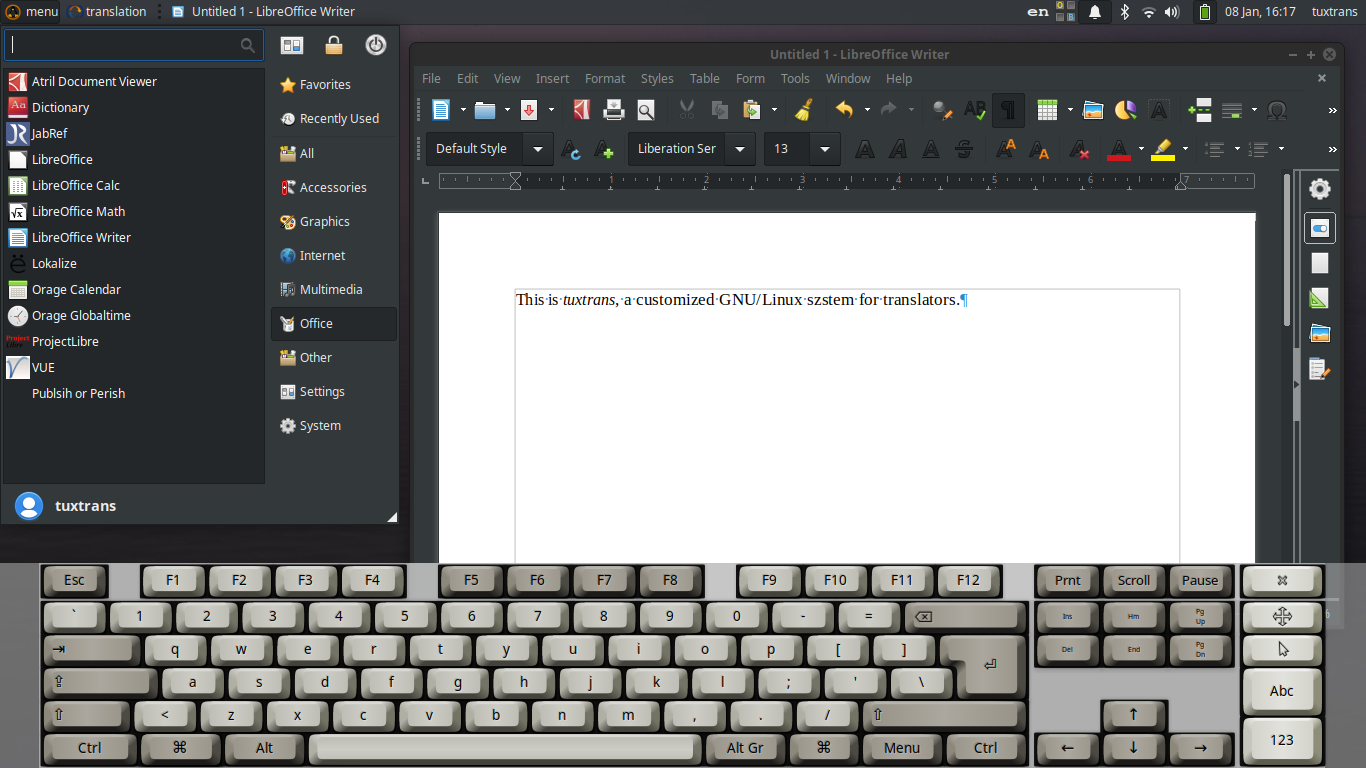The height and width of the screenshot is (768, 1366).
Task: Select the Internet category in the app menu
Action: point(334,255)
